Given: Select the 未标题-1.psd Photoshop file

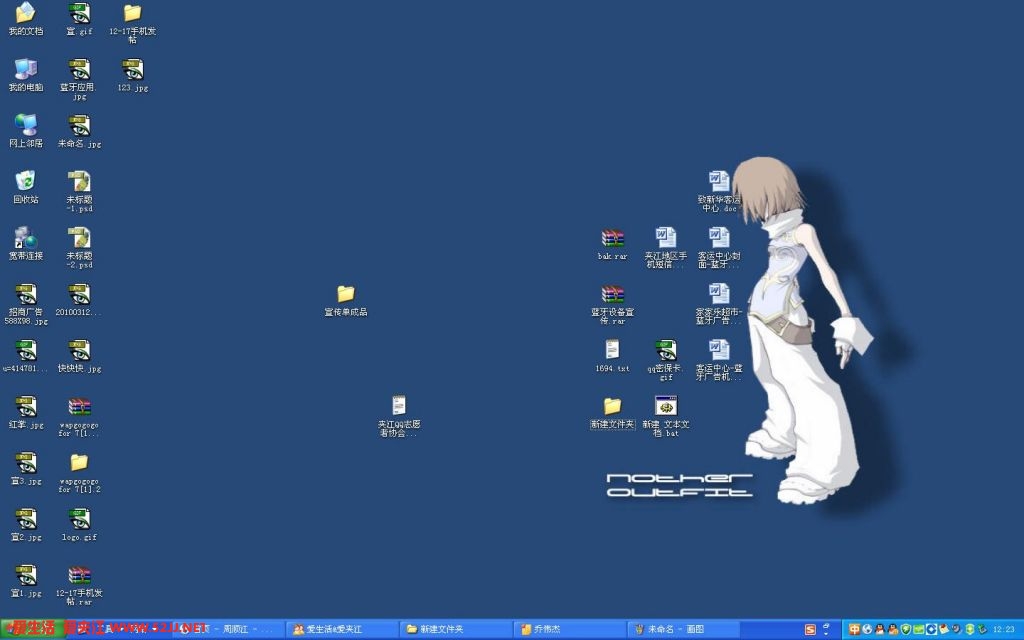Looking at the screenshot, I should pyautogui.click(x=79, y=191).
